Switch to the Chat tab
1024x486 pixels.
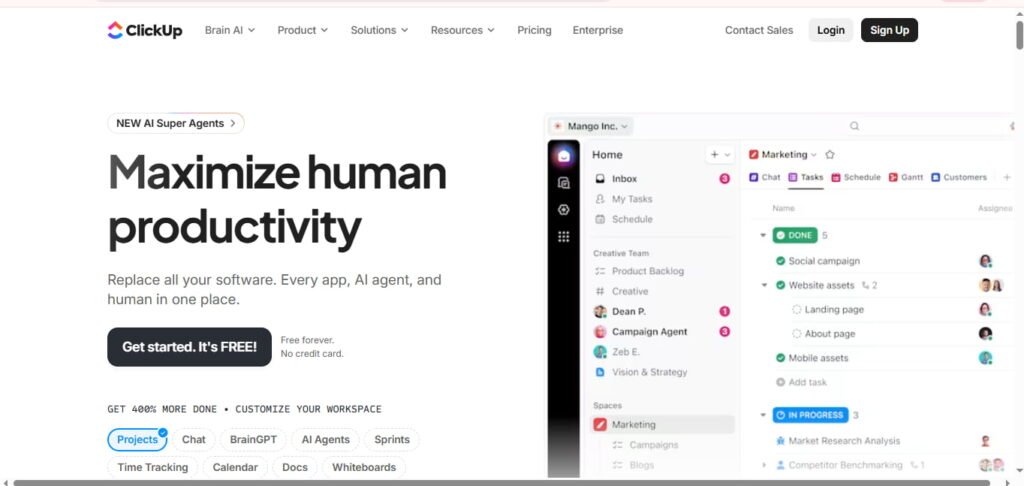[x=765, y=177]
